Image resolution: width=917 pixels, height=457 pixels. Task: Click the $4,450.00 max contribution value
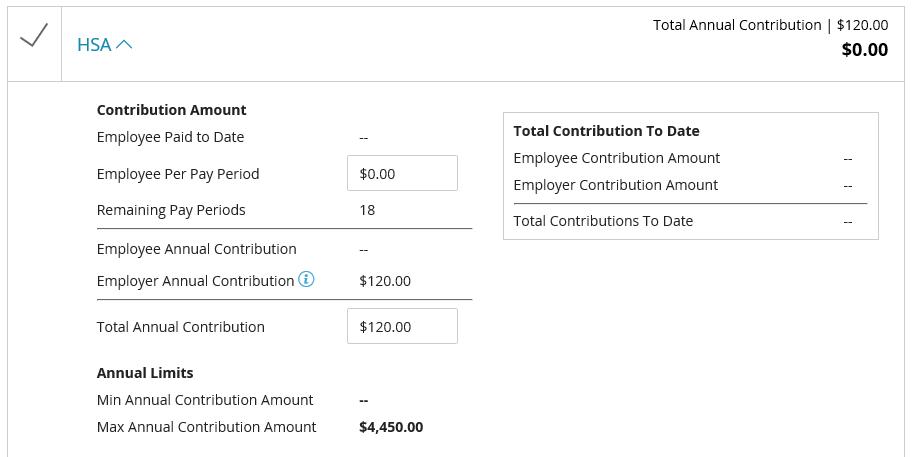(391, 427)
